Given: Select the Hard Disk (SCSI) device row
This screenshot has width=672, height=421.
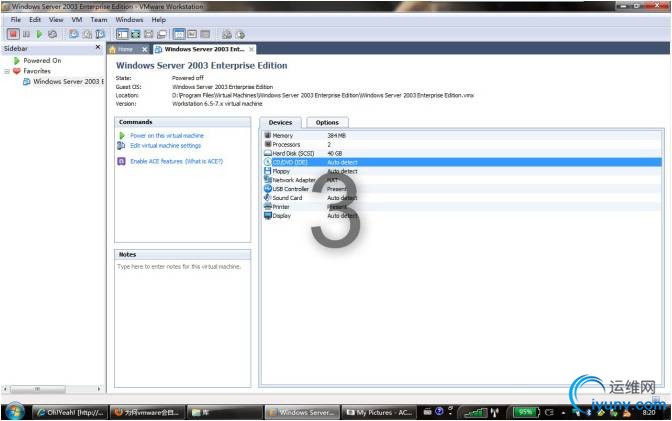Looking at the screenshot, I should coord(462,153).
